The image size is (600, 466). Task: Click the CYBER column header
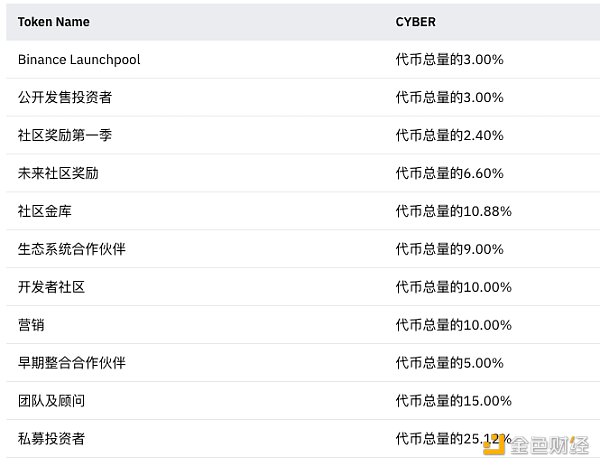coord(415,21)
